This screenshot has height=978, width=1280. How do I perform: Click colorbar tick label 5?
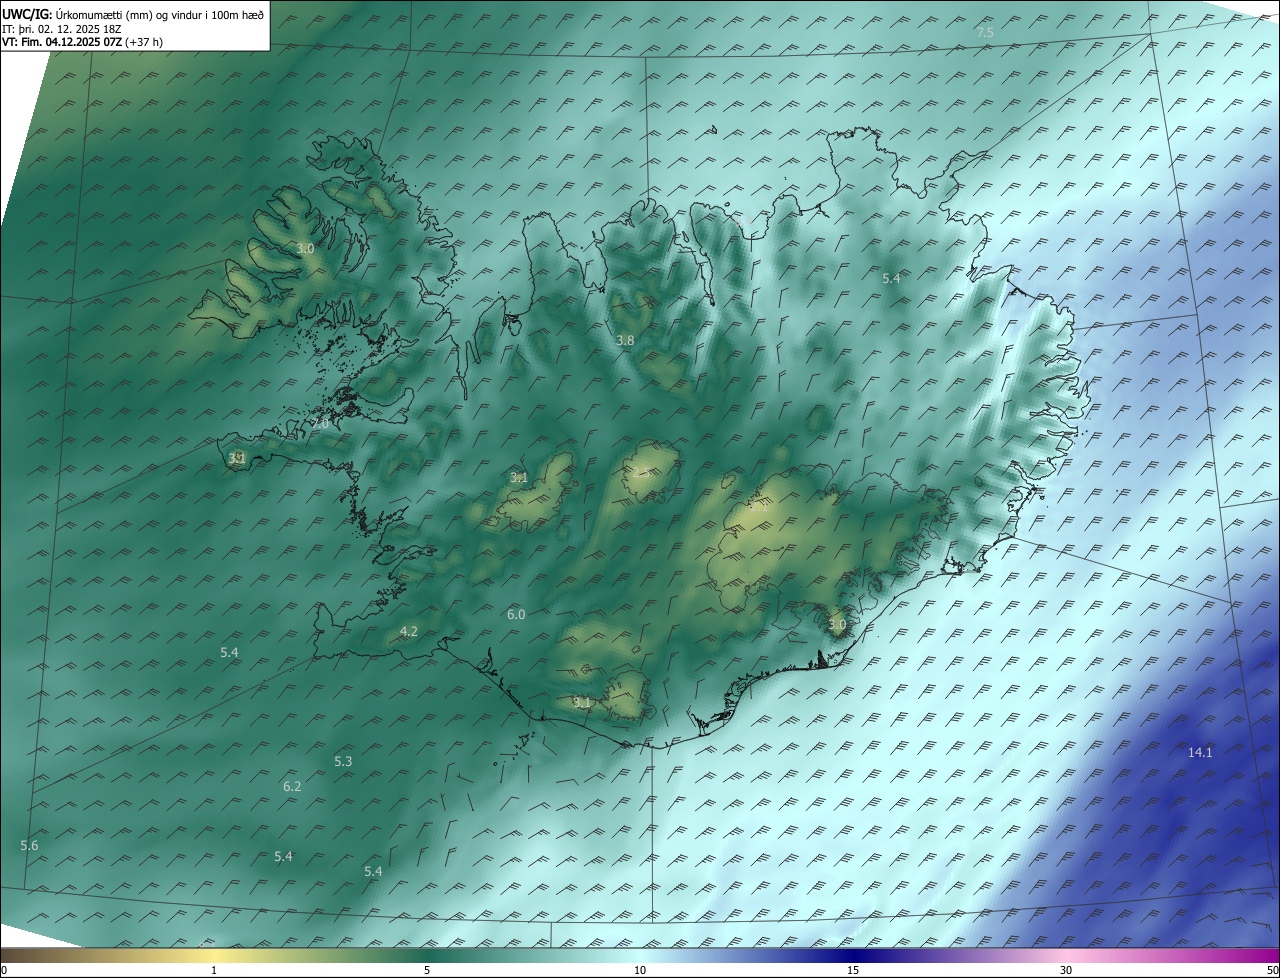pos(427,970)
